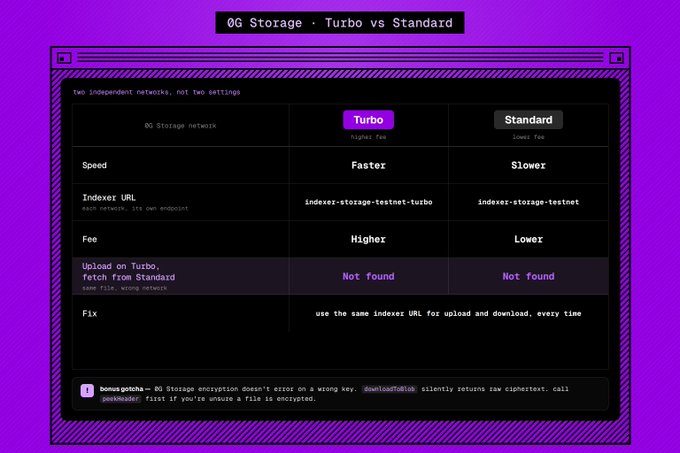Click the 'Lower' fee cell
680x453 pixels.
pos(528,239)
